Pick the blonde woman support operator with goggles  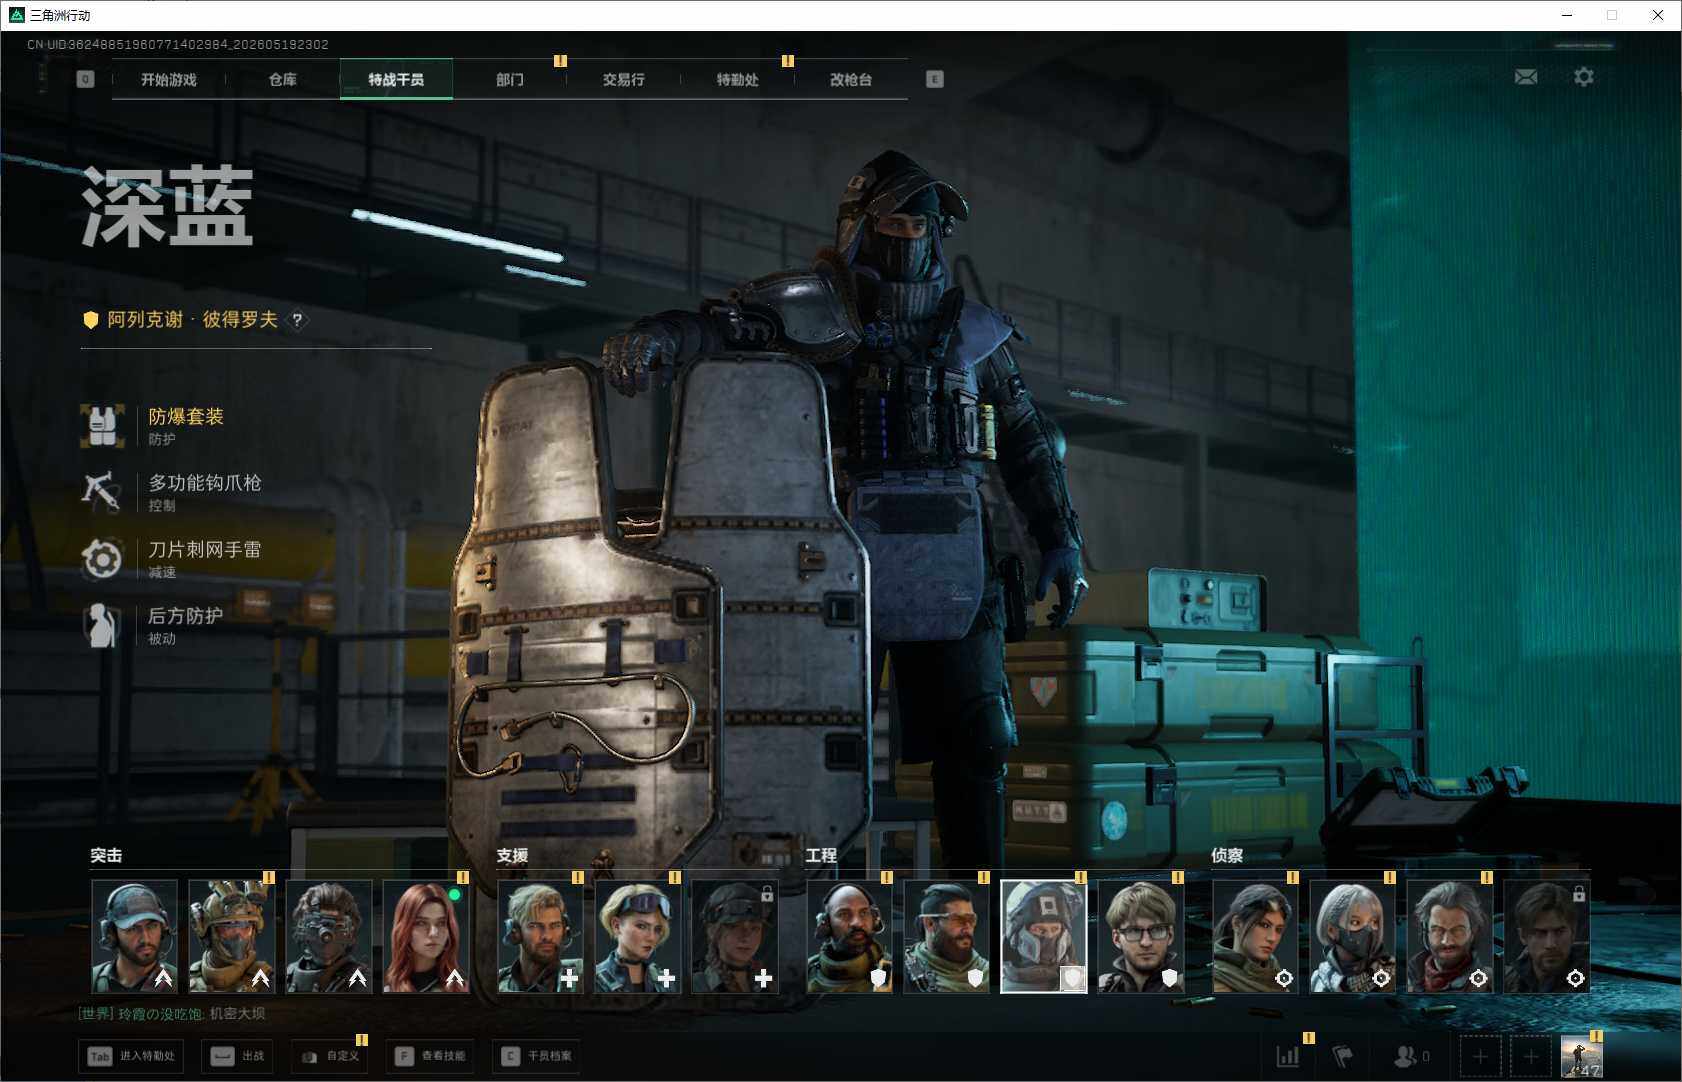coord(637,936)
